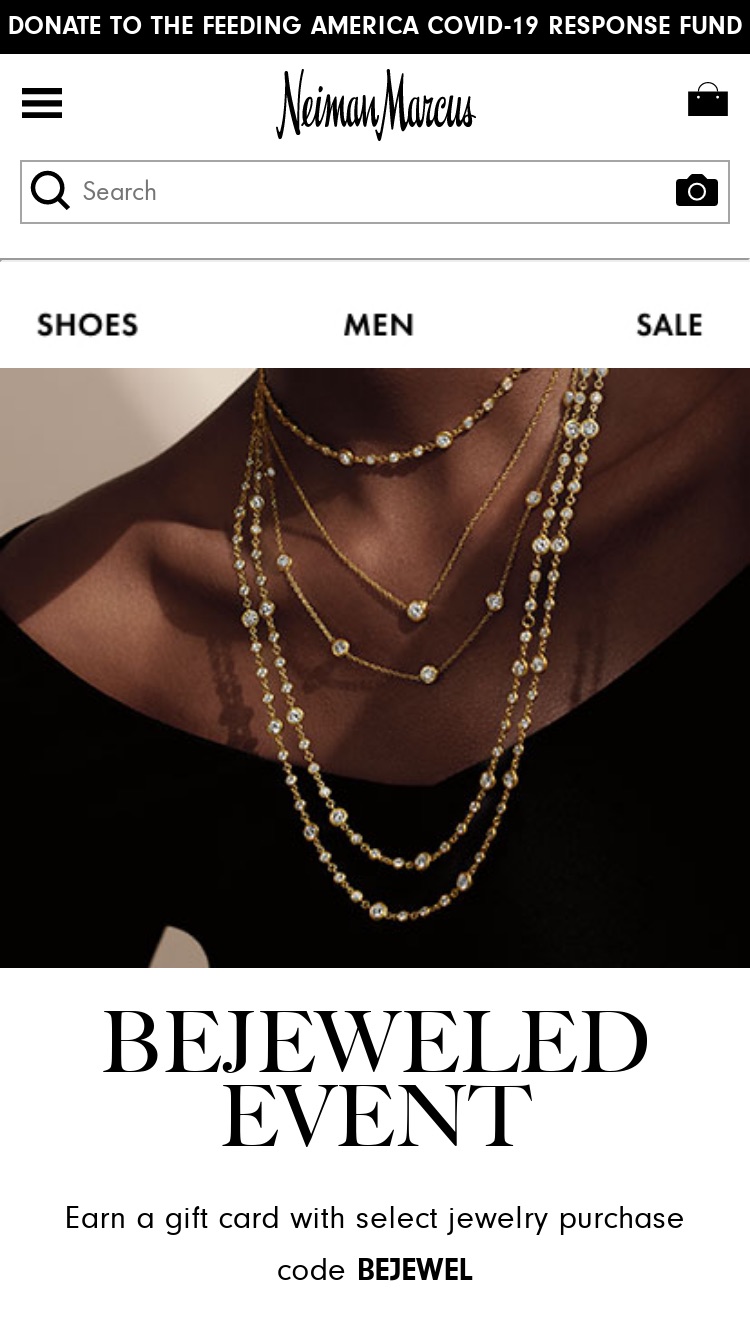Select the MEN category
This screenshot has height=1334, width=750.
point(378,324)
